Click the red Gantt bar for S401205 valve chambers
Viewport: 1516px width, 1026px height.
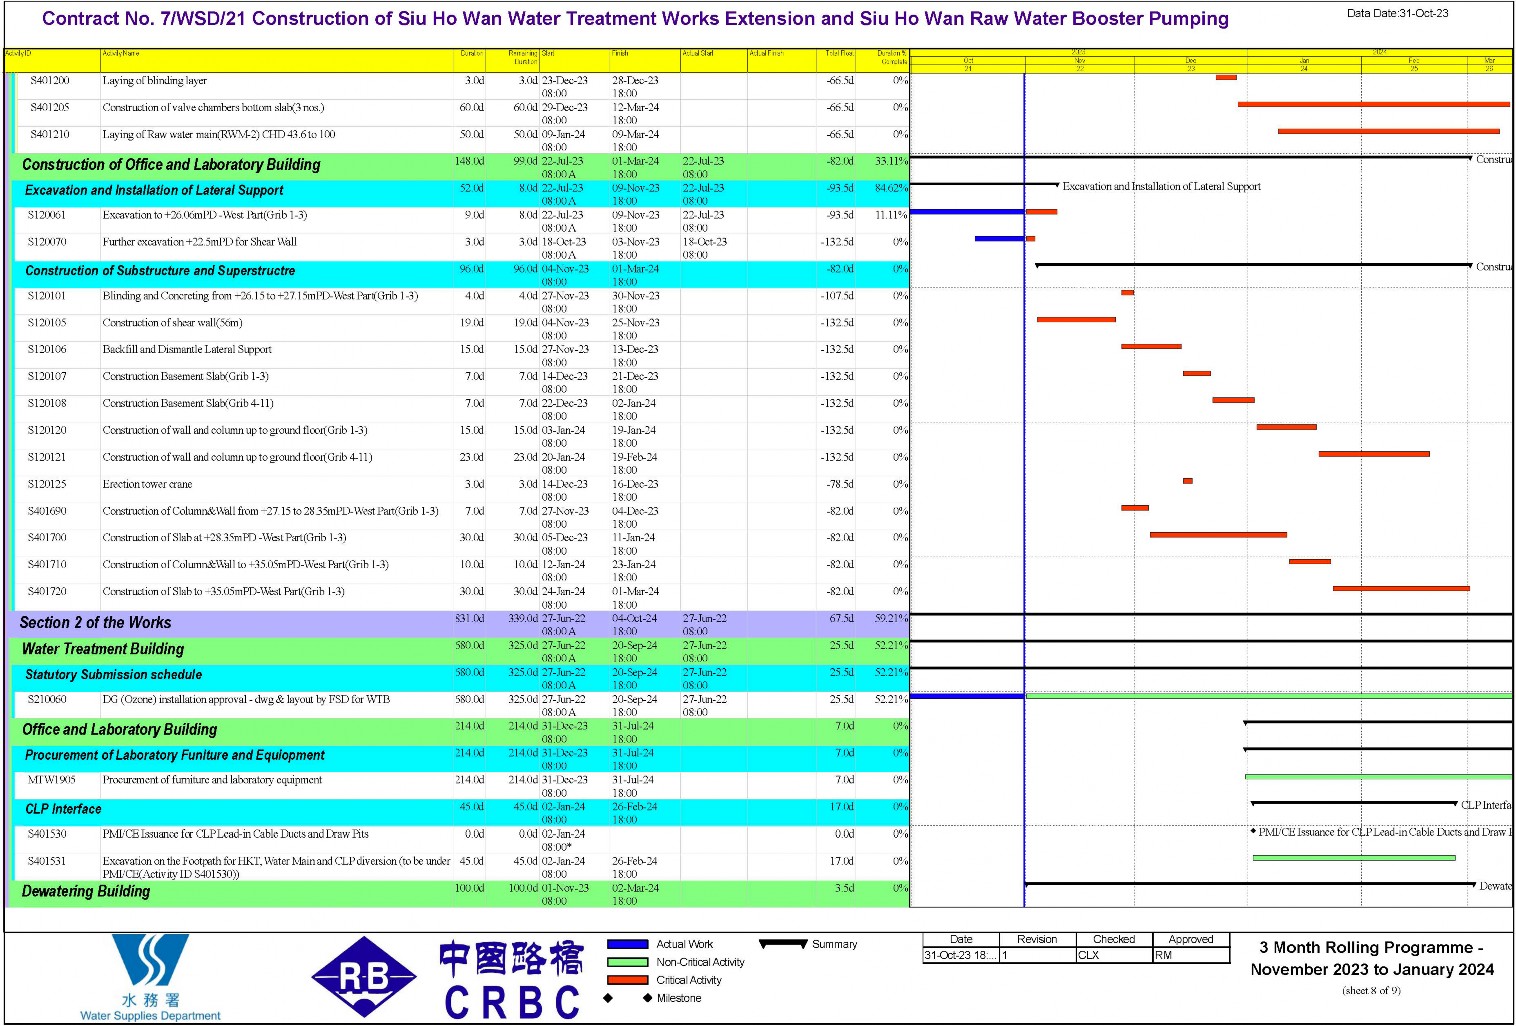click(1374, 104)
